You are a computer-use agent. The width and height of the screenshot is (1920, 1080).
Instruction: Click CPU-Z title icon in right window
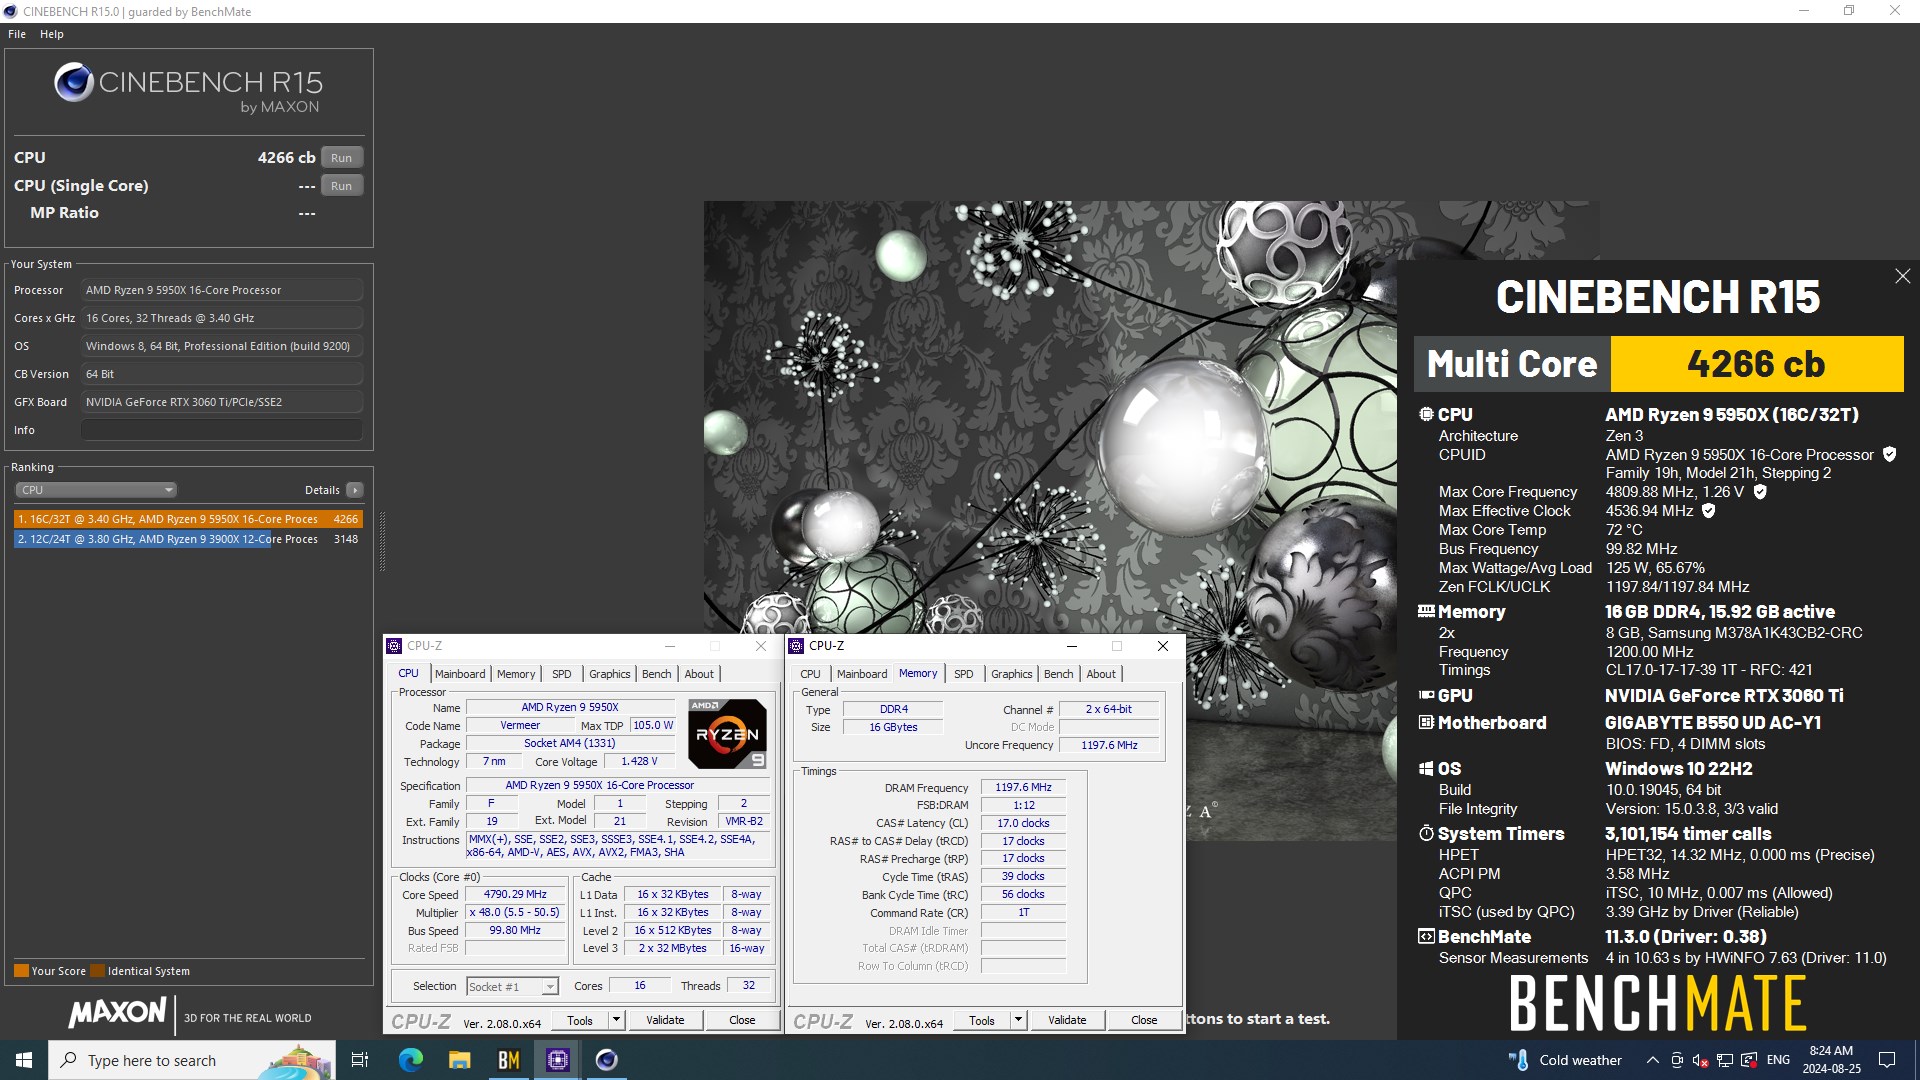coord(797,646)
